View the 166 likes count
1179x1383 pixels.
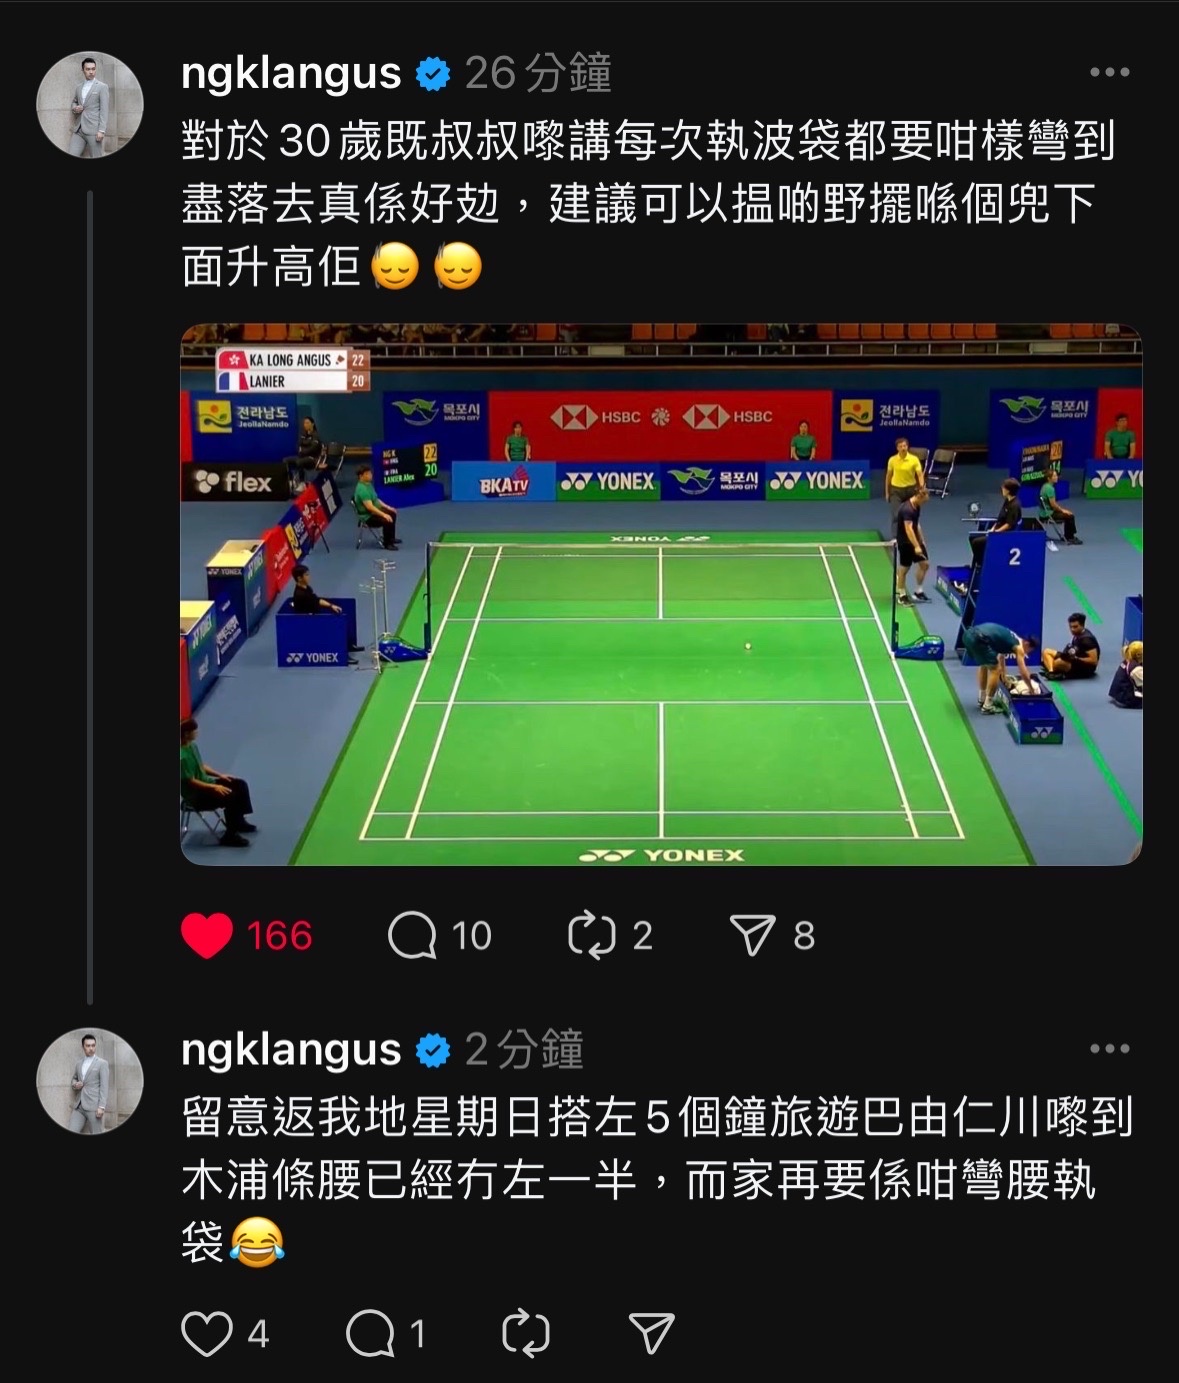point(280,936)
